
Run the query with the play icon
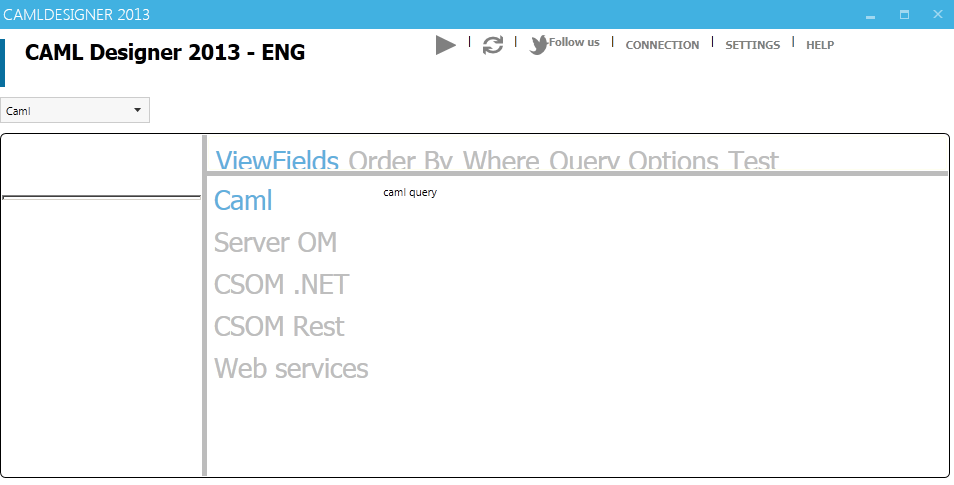[446, 45]
